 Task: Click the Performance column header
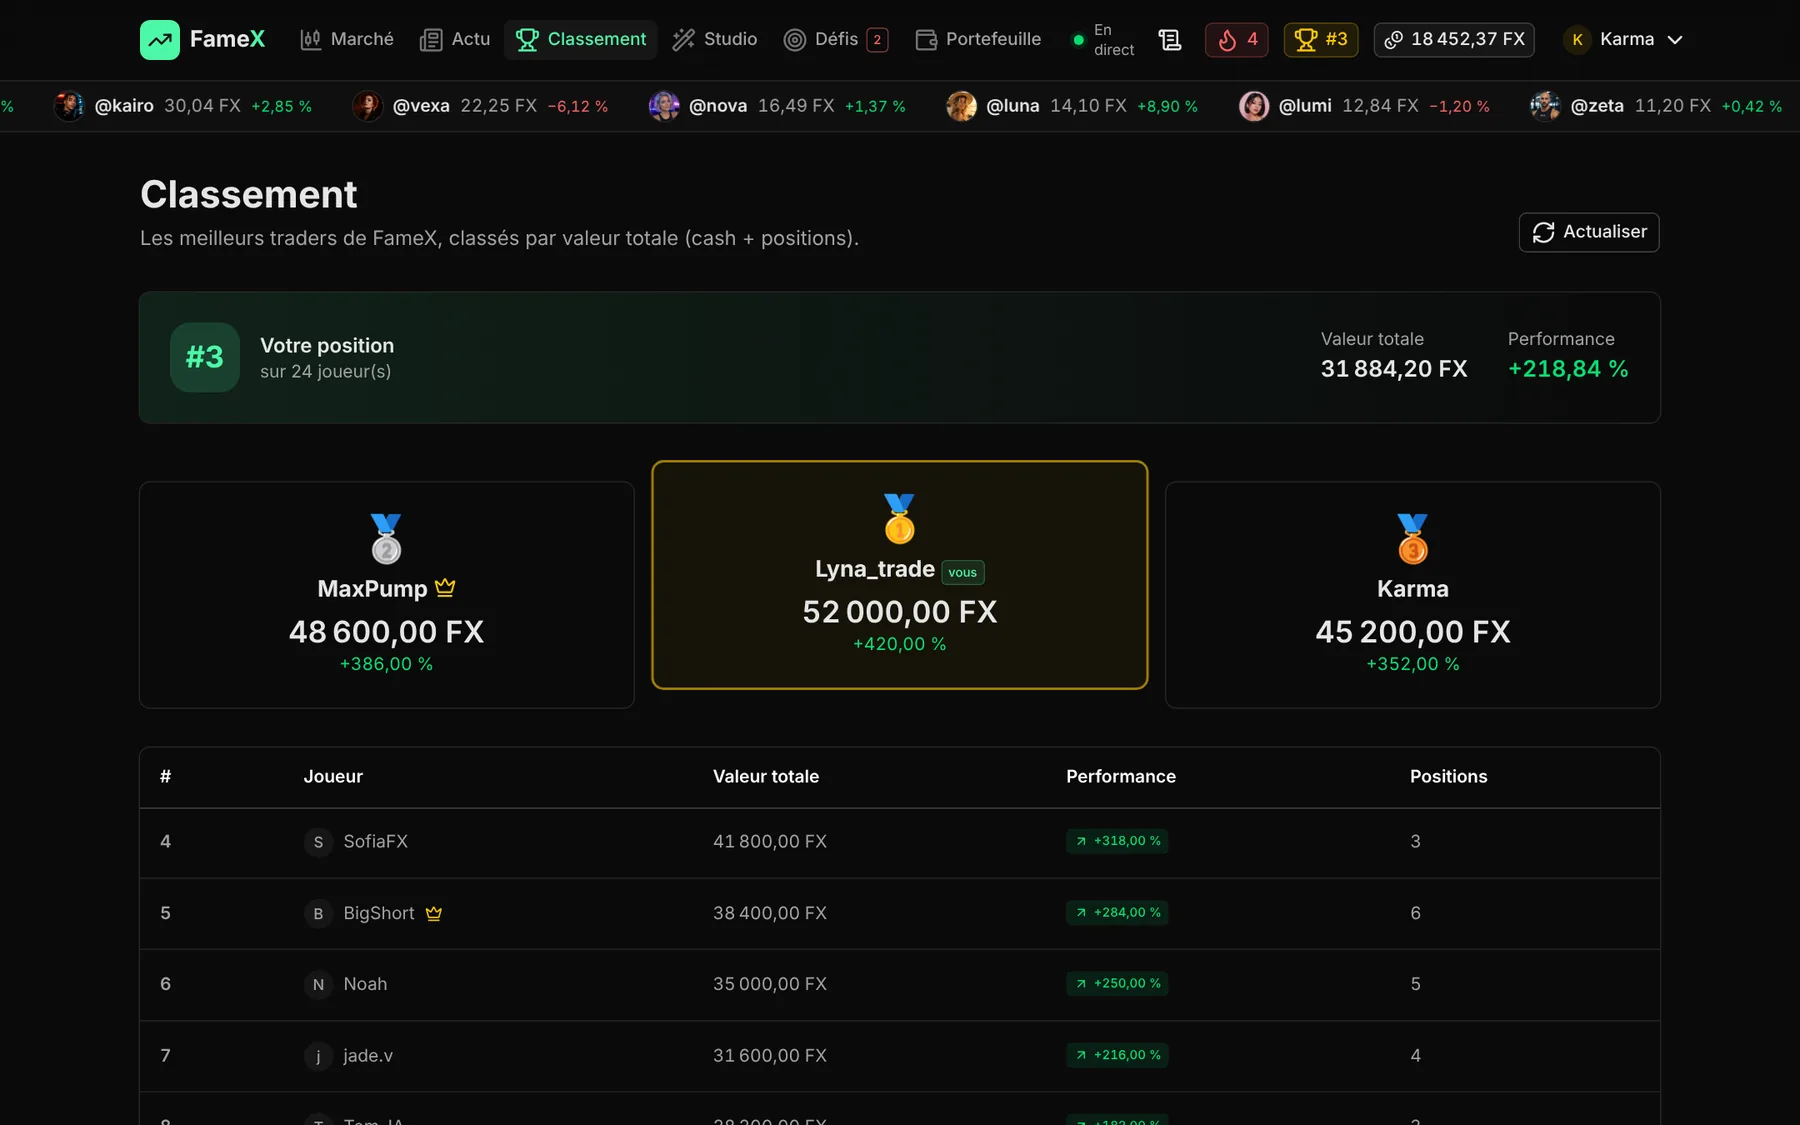pos(1121,777)
